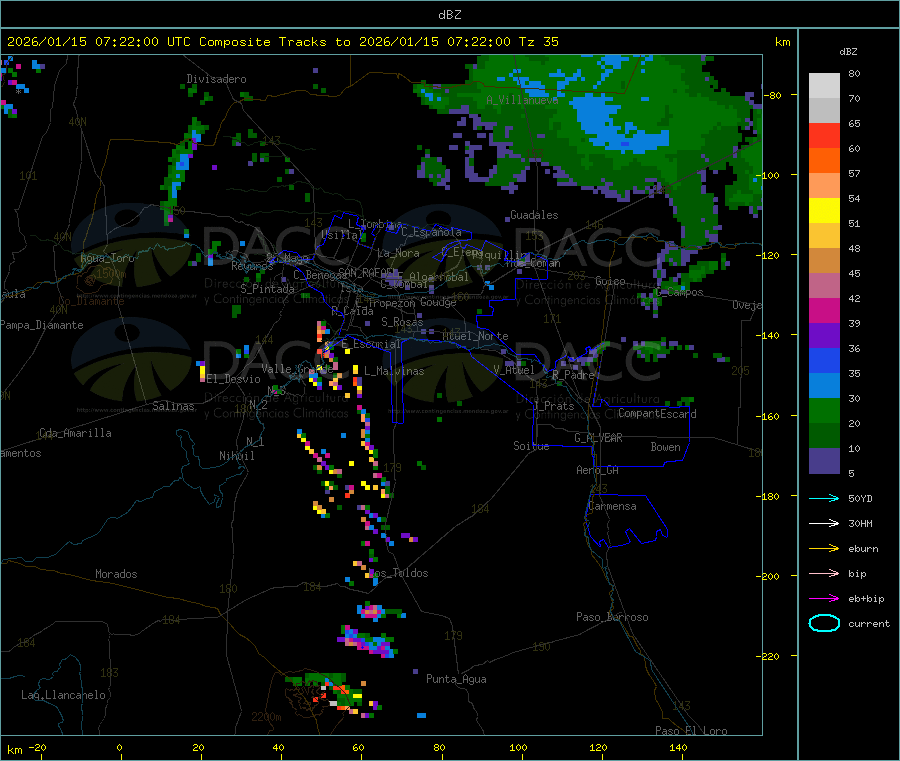Click the 'Atuel_Norte' map label
The height and width of the screenshot is (761, 900).
click(x=475, y=336)
